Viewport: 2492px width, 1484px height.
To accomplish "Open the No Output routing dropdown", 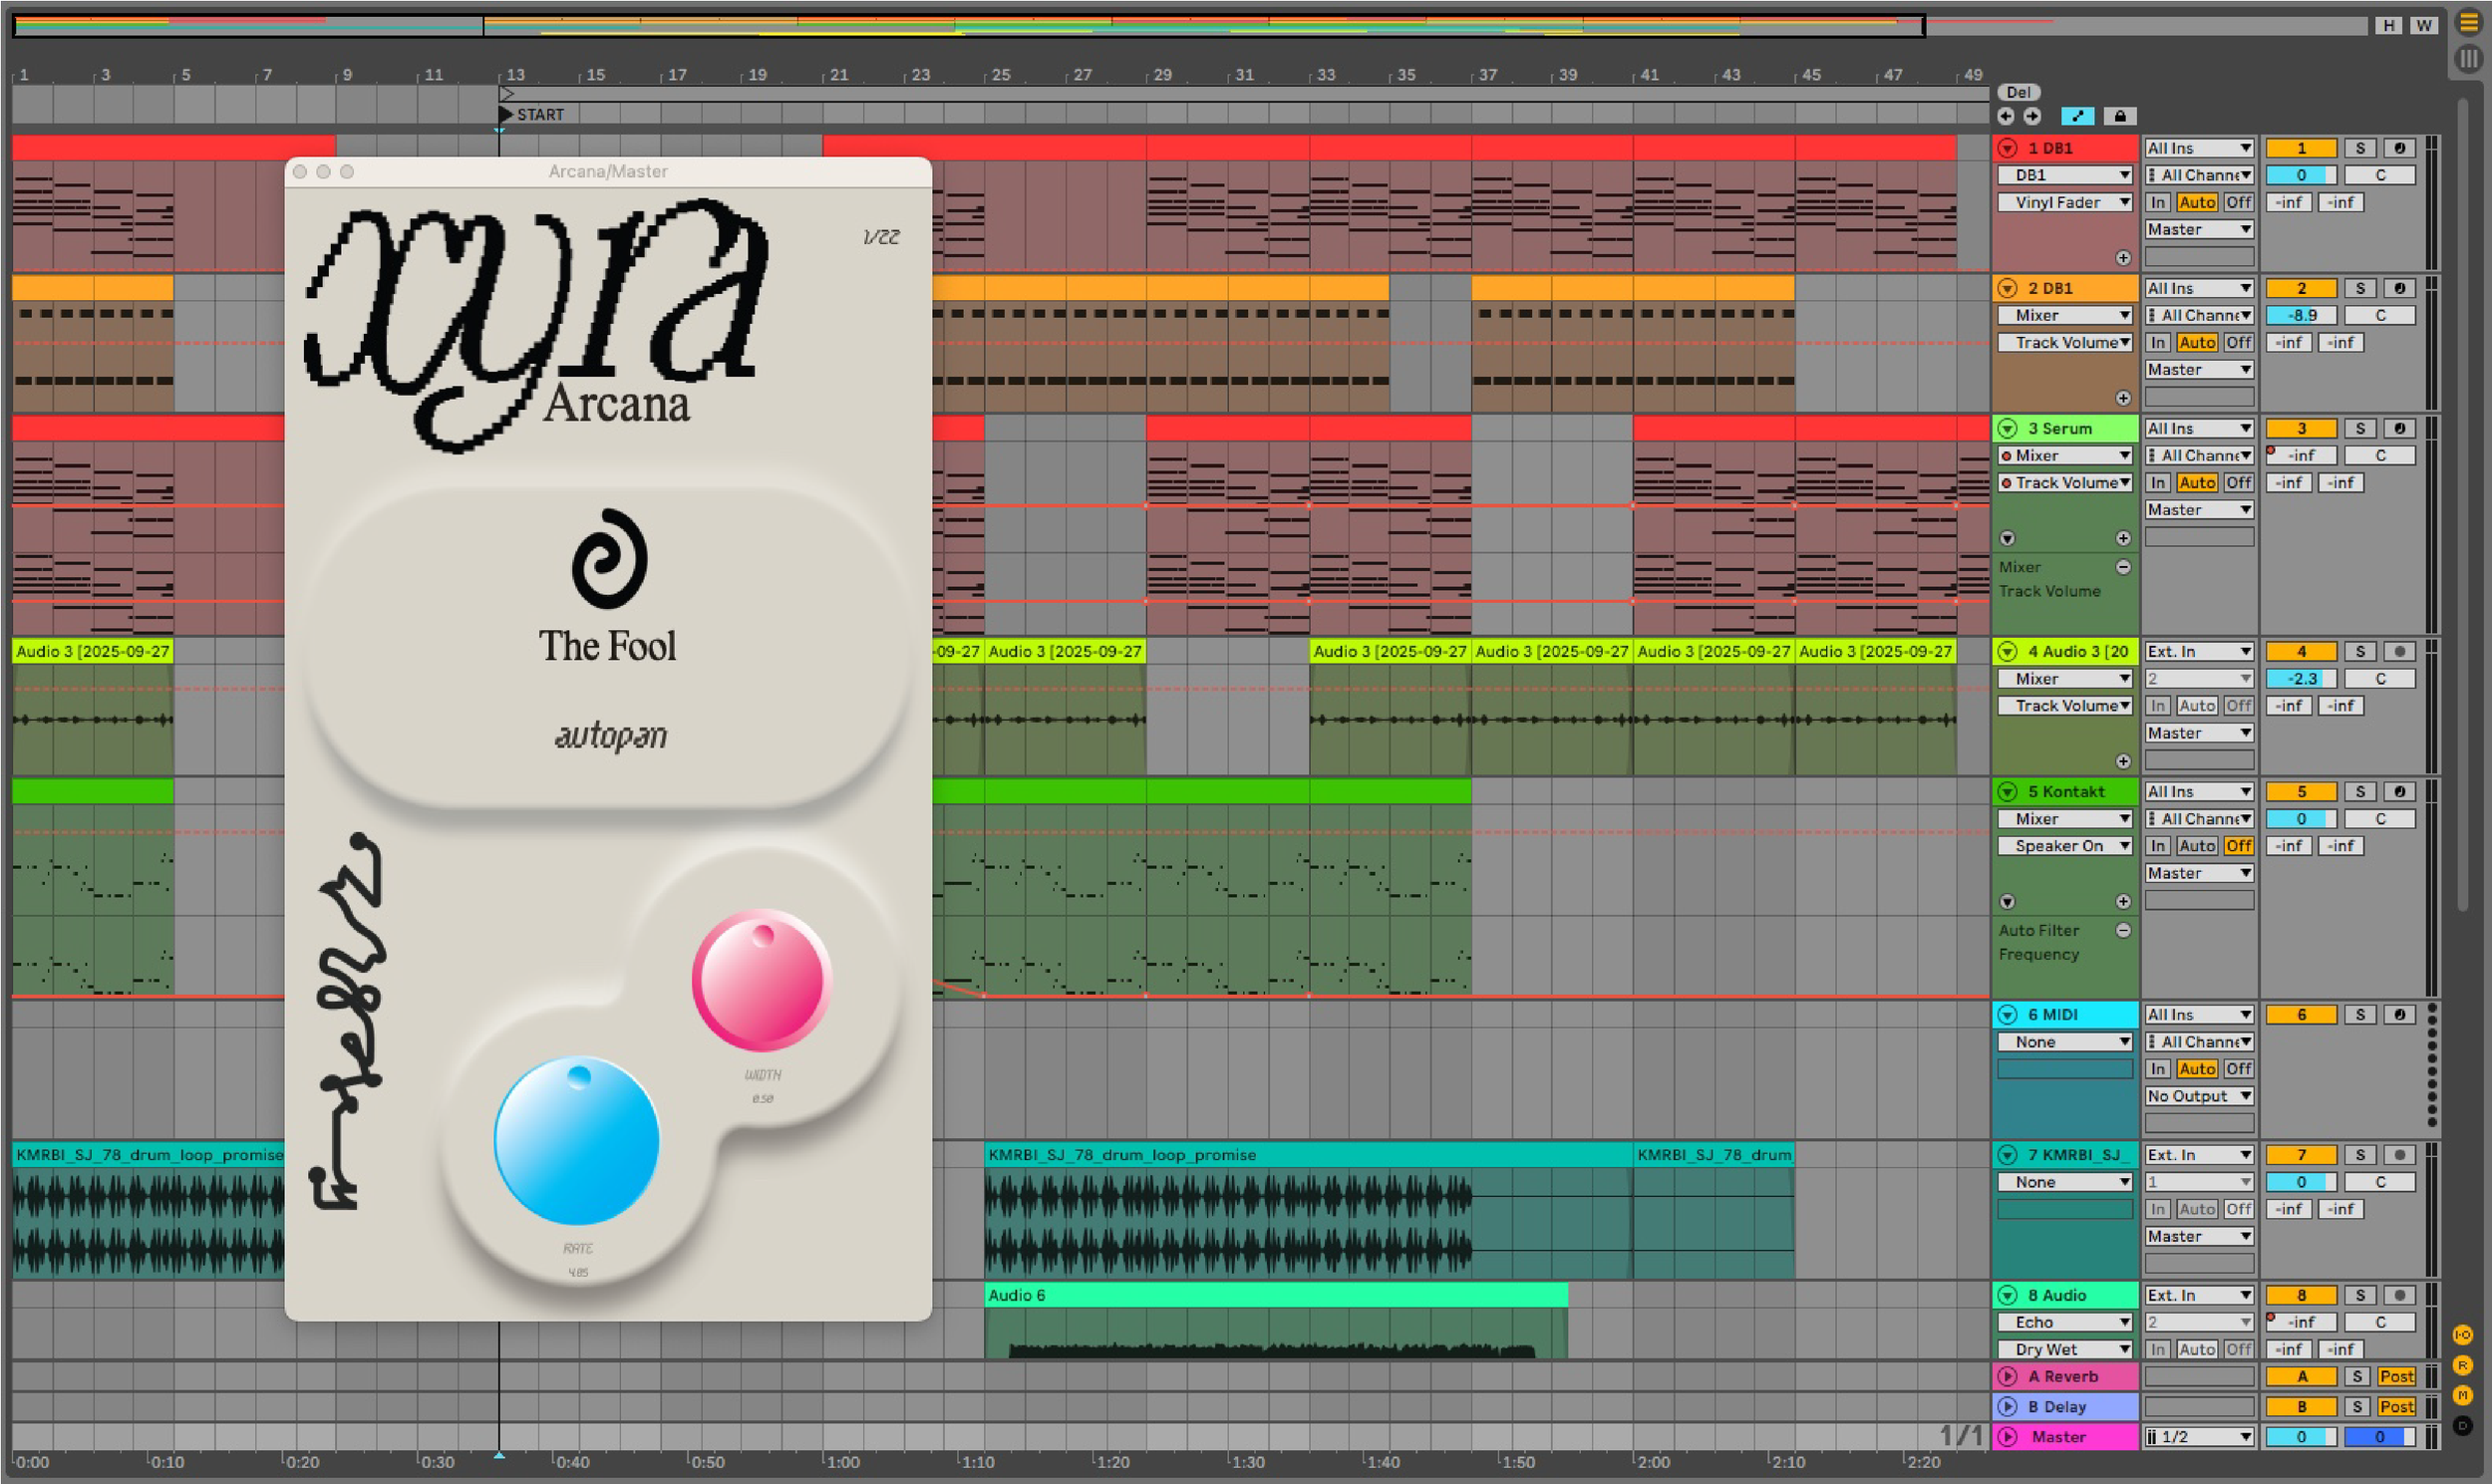I will click(x=2199, y=1096).
